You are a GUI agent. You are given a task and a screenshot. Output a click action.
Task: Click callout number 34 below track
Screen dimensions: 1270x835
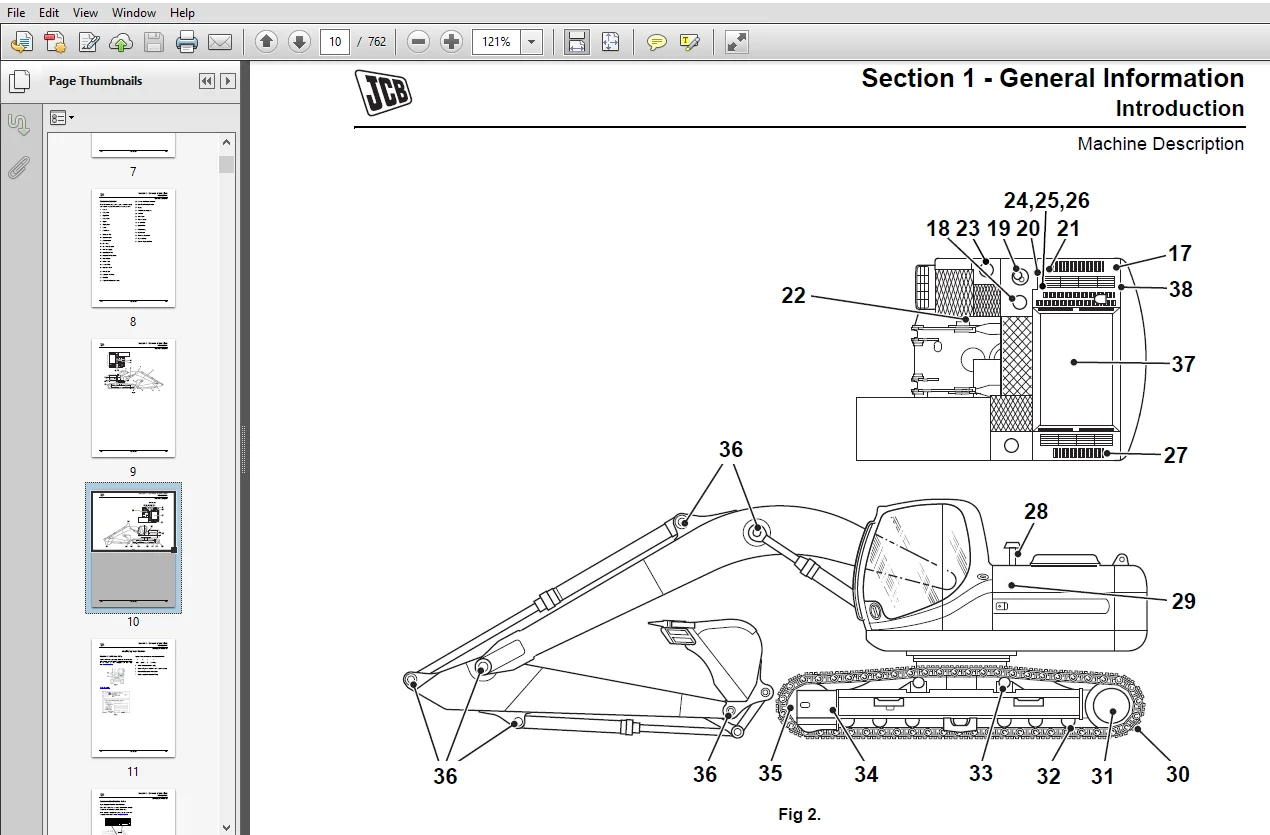[866, 773]
